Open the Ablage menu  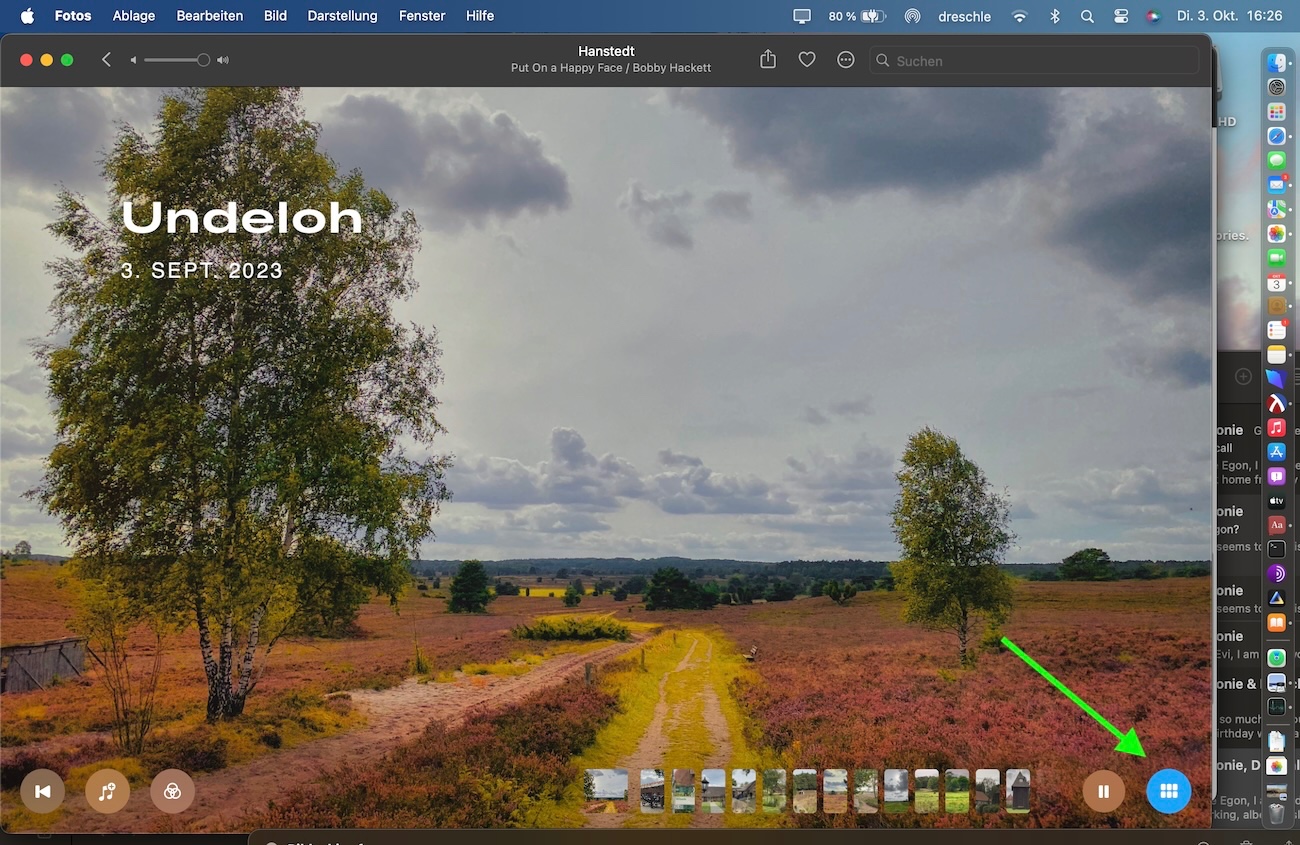pyautogui.click(x=134, y=16)
